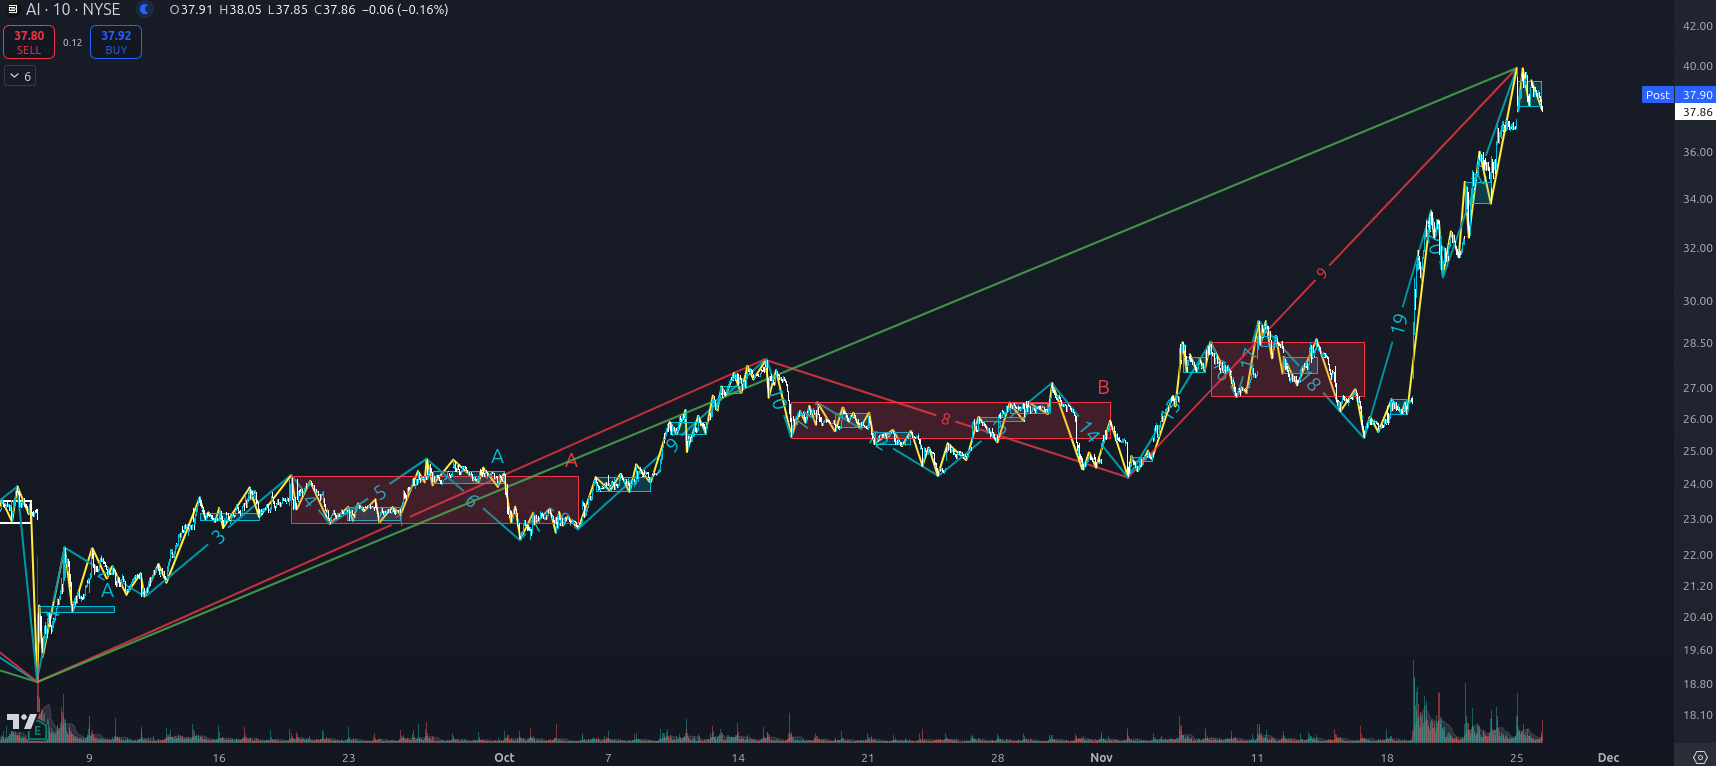1716x766 pixels.
Task: Click the Nov label on time axis
Action: (x=1101, y=757)
